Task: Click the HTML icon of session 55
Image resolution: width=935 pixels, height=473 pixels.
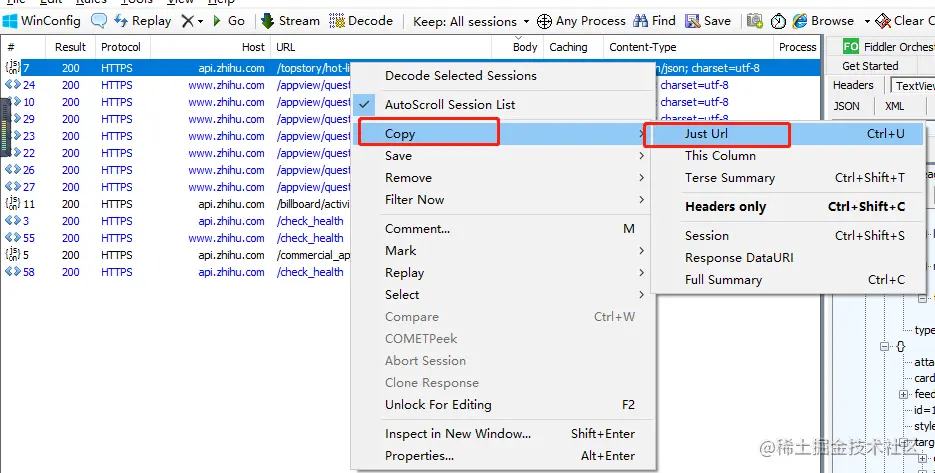Action: pyautogui.click(x=13, y=237)
